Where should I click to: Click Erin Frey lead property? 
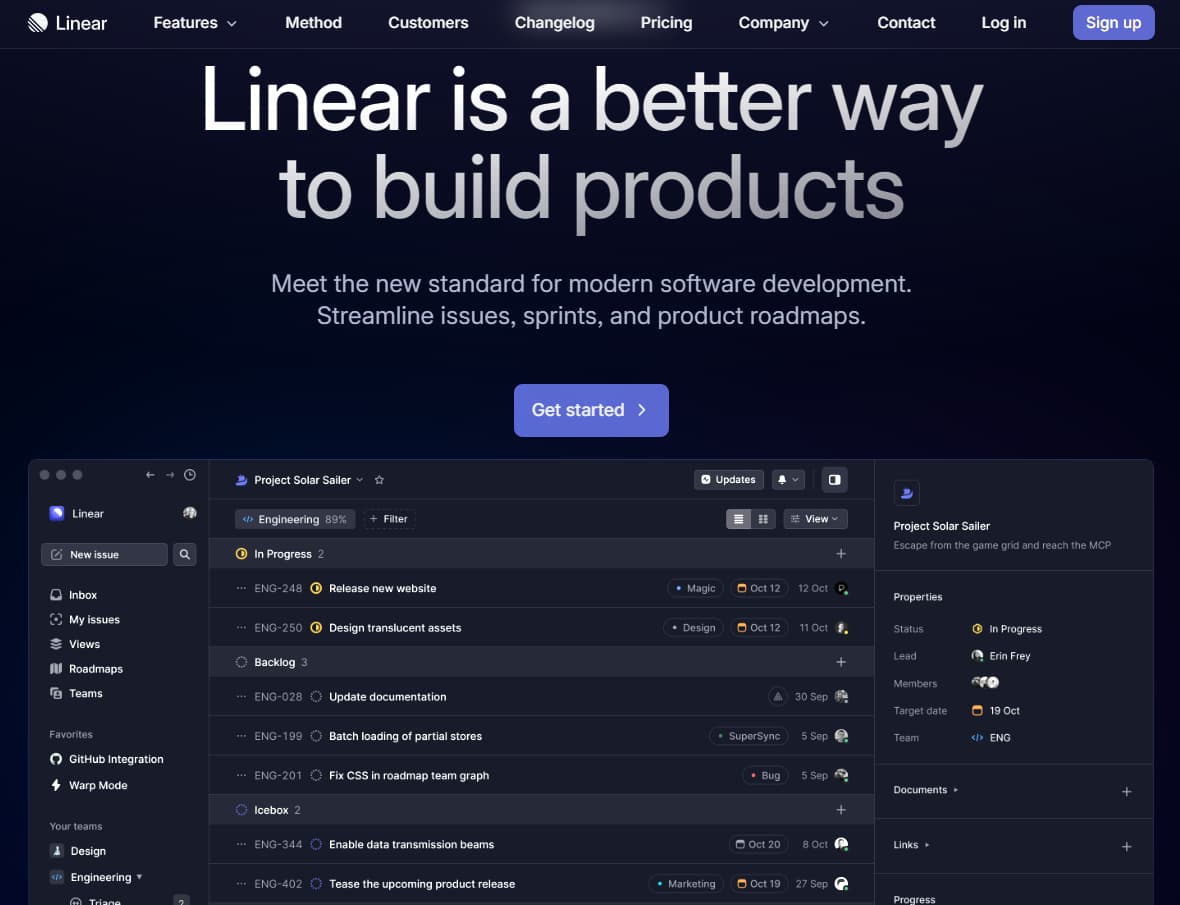coord(1001,656)
